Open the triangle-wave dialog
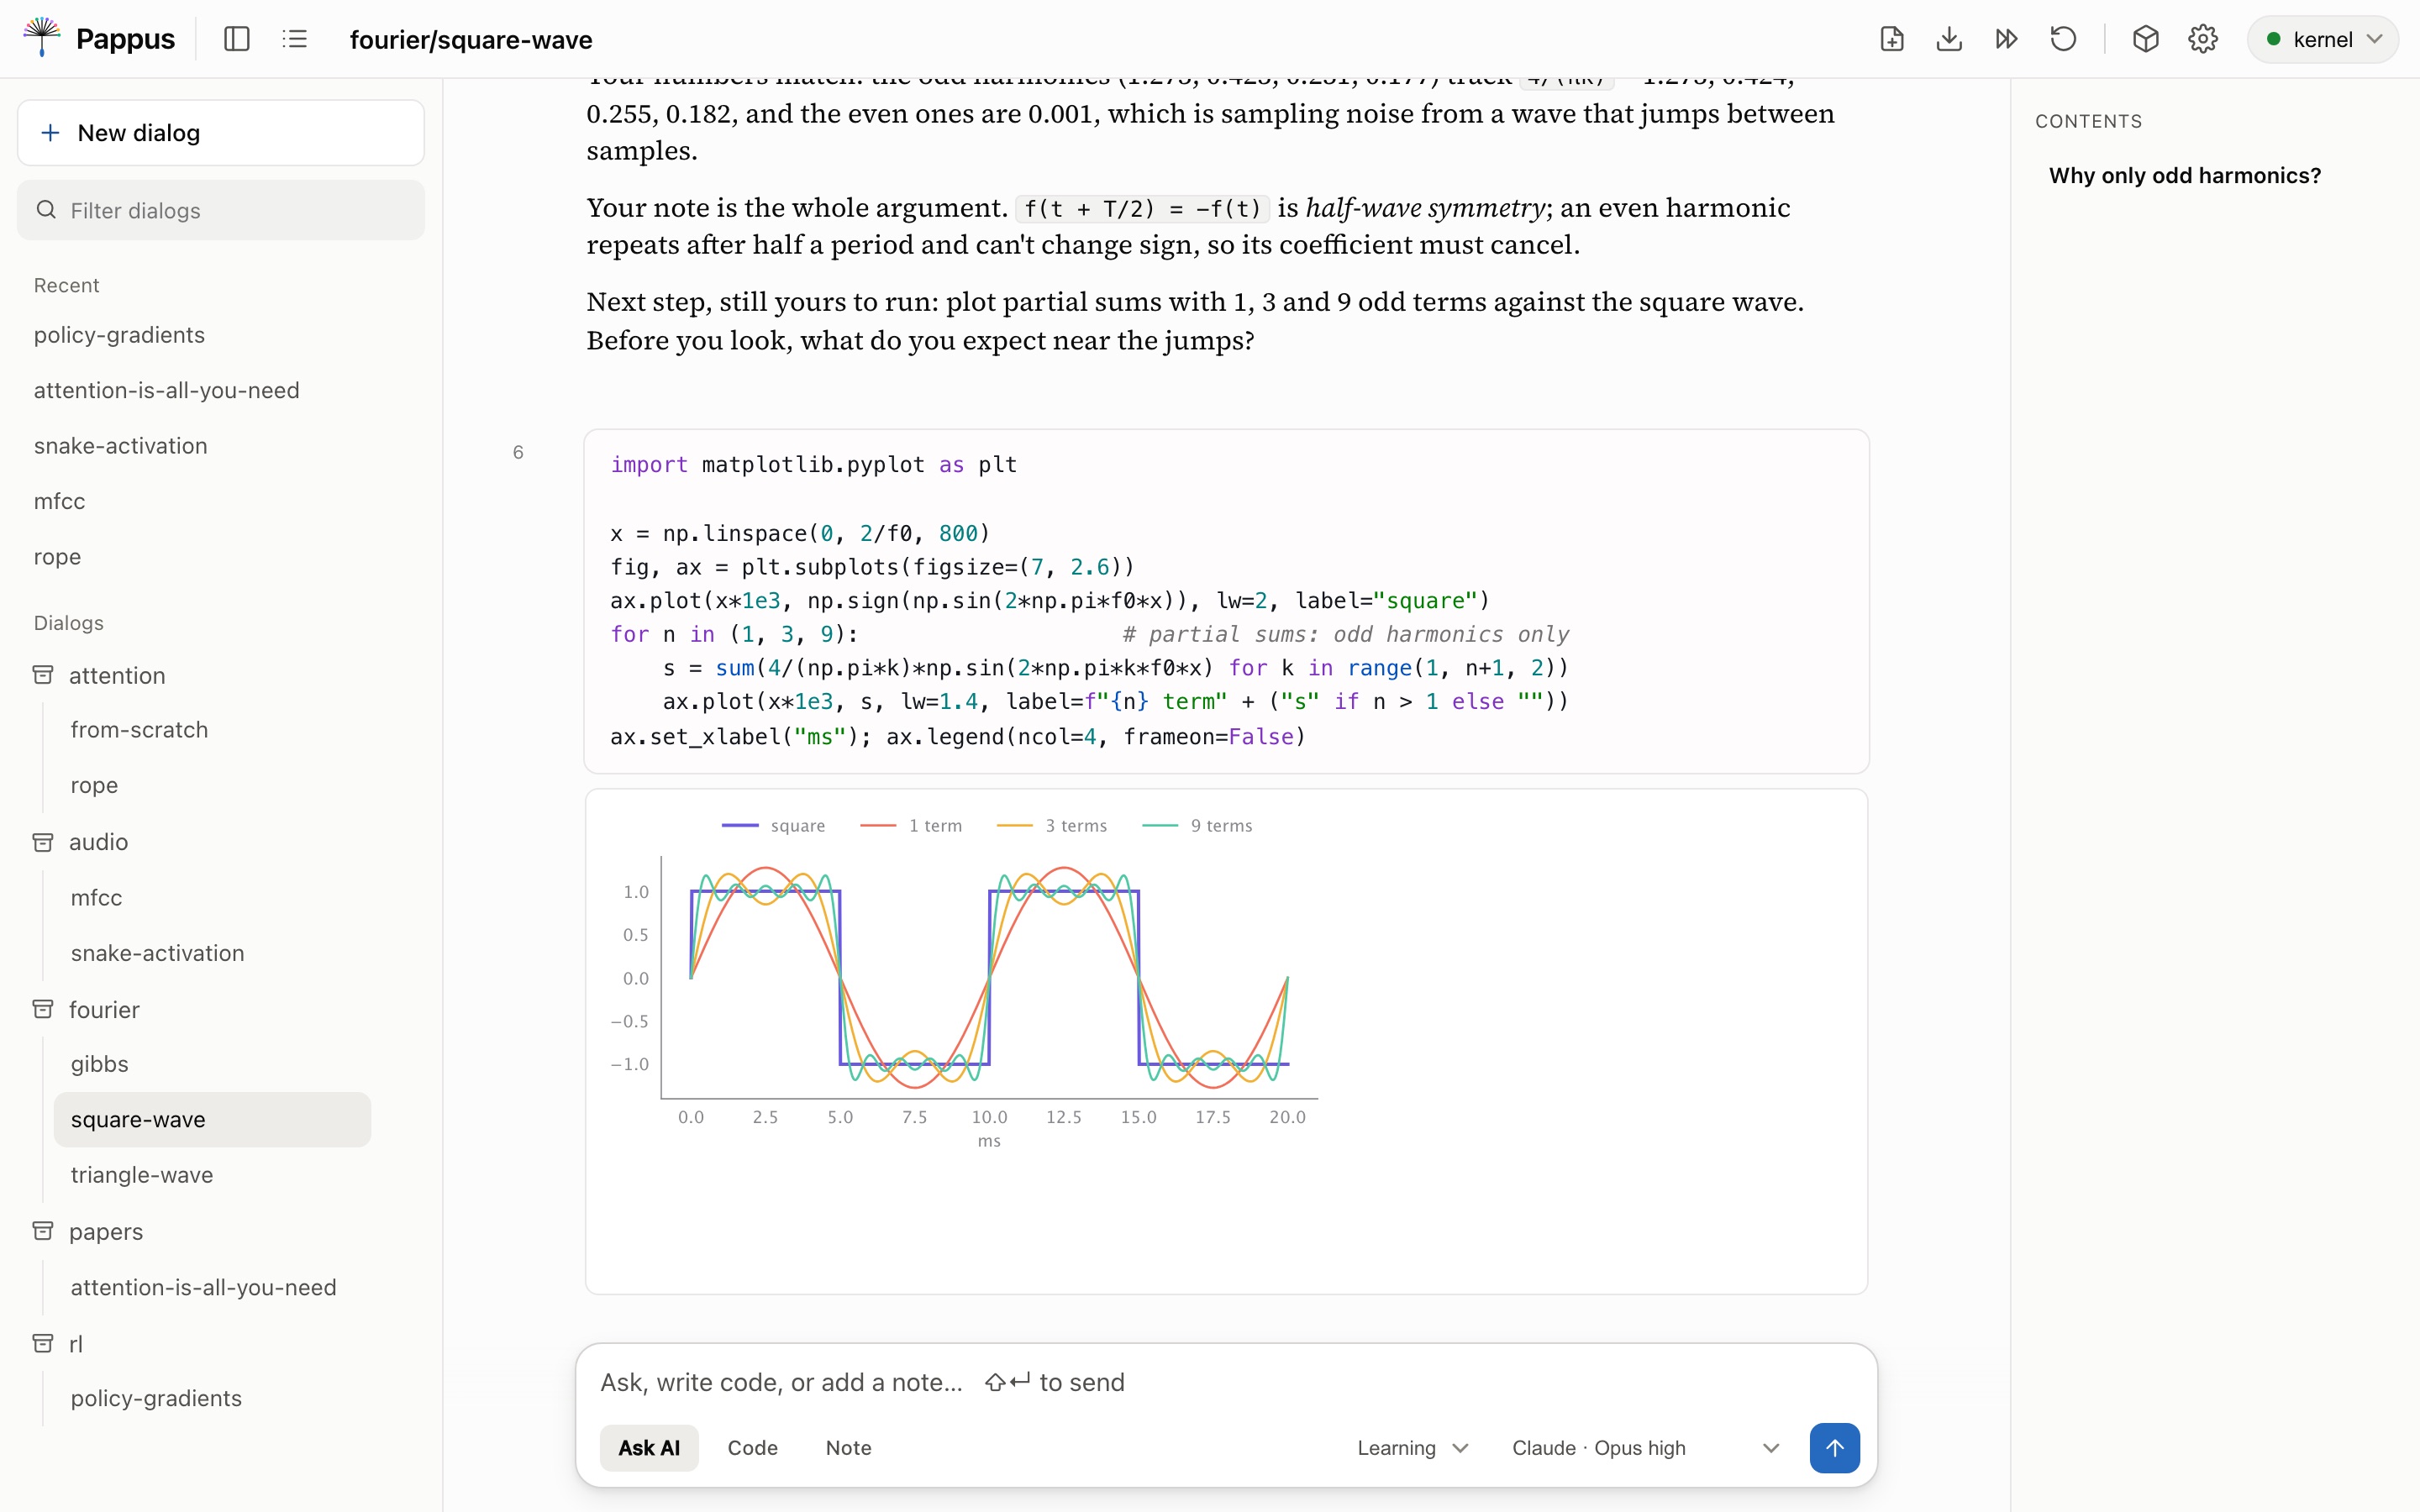This screenshot has width=2420, height=1512. (142, 1175)
